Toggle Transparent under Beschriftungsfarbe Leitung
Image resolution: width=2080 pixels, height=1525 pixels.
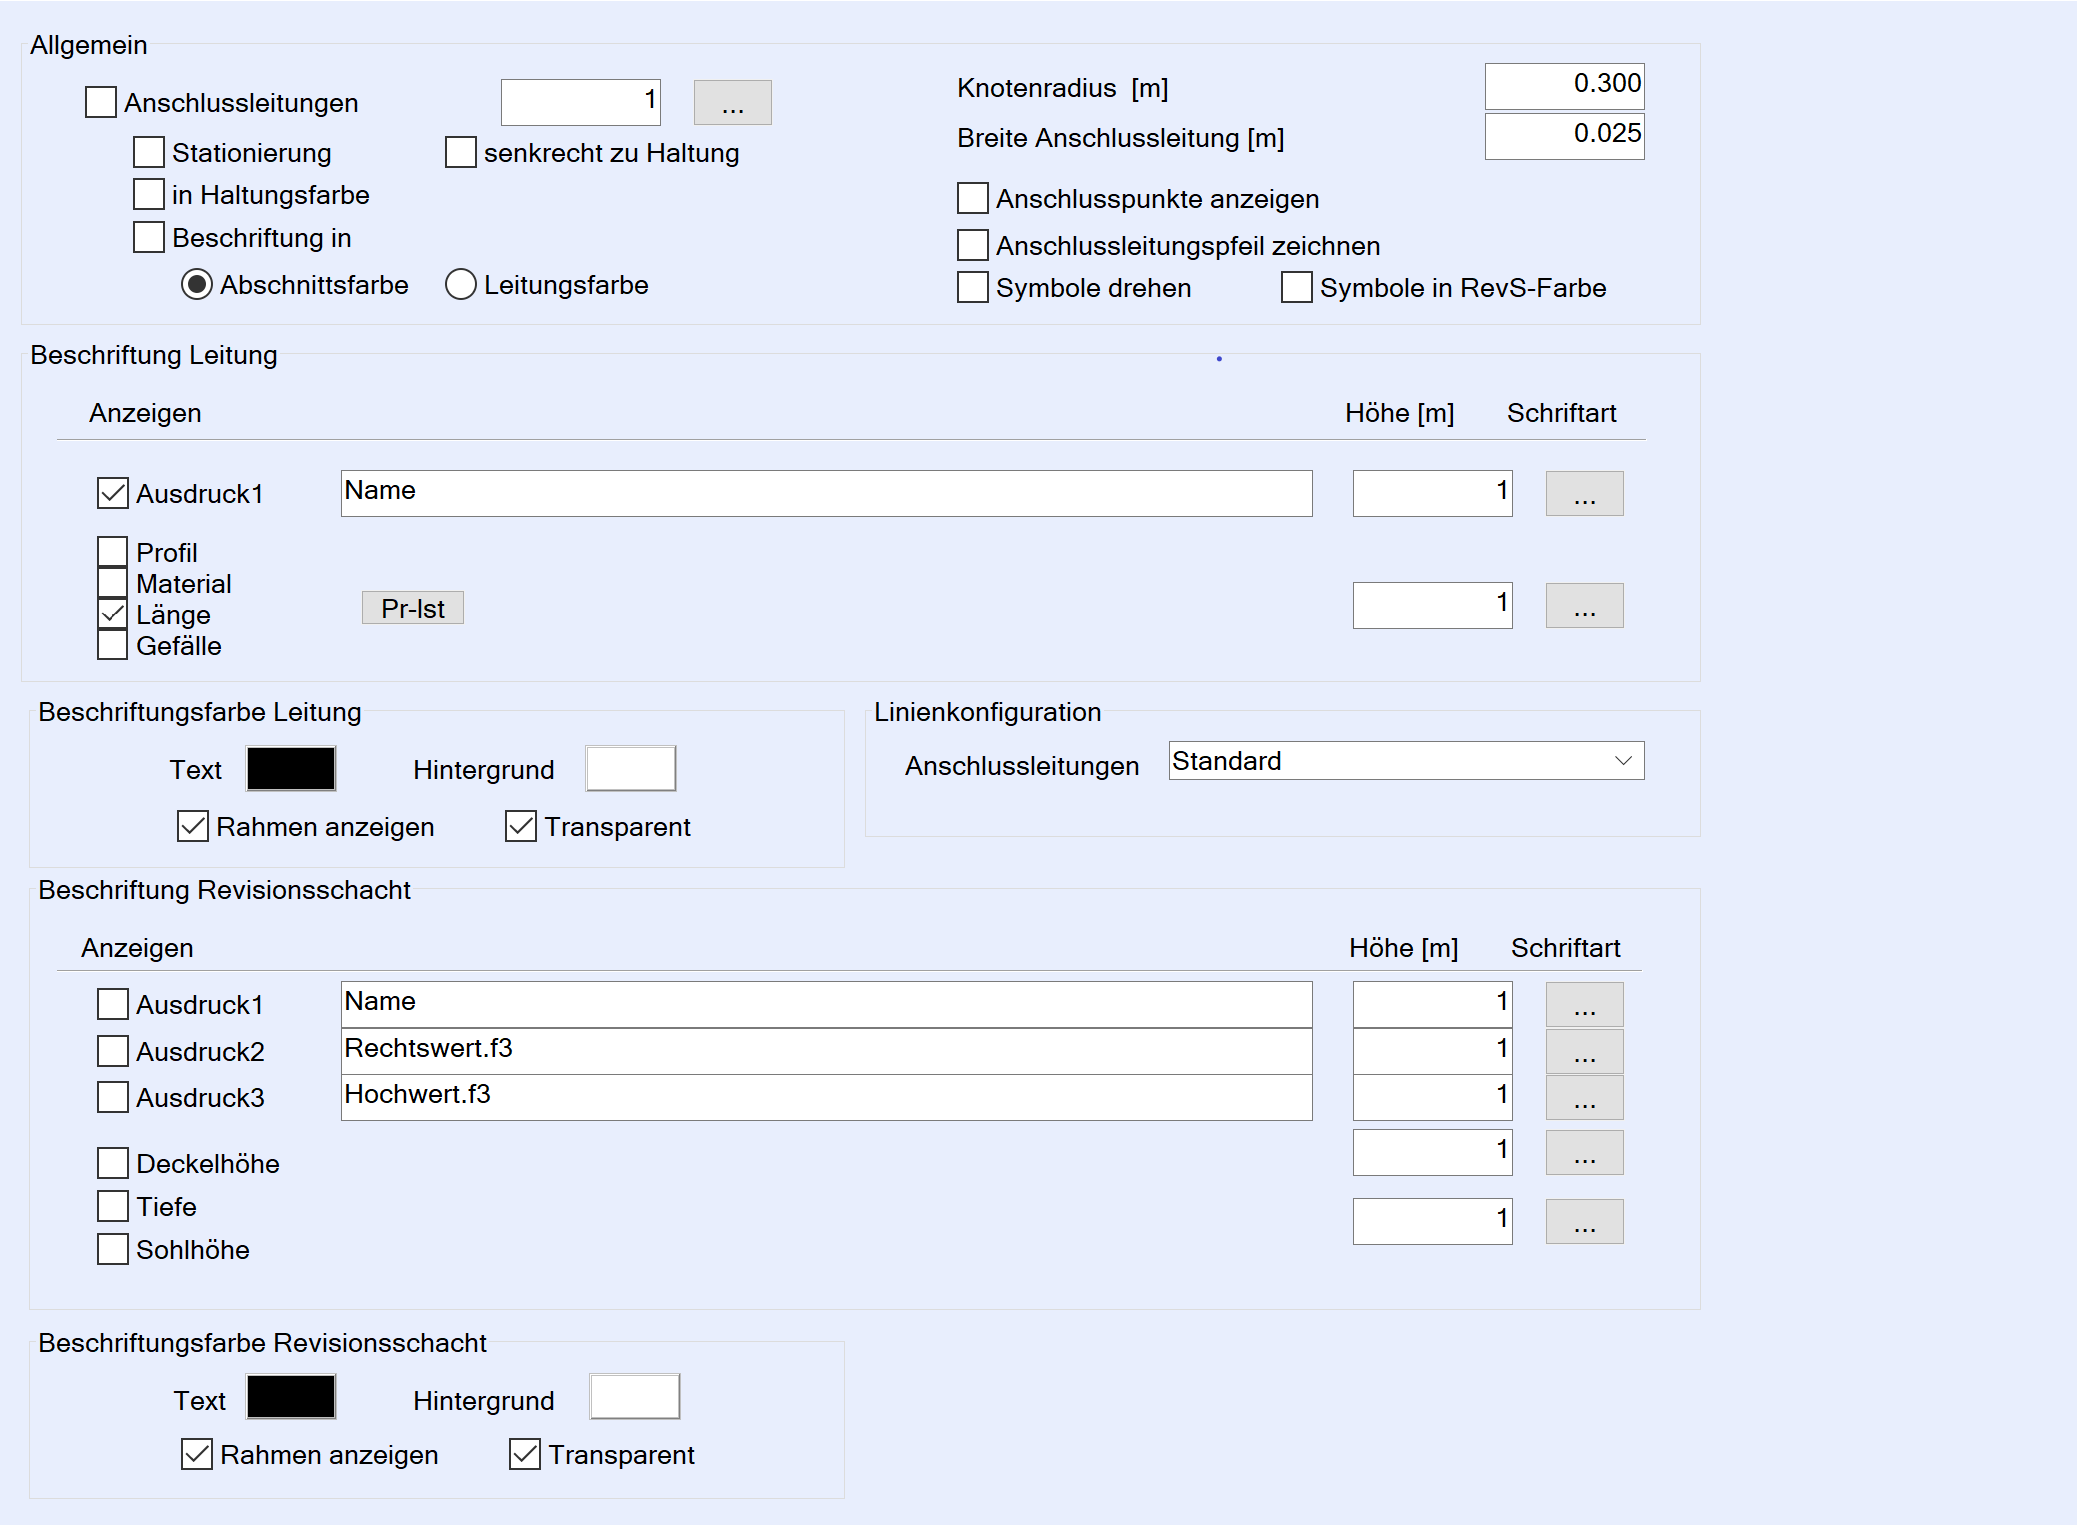[x=521, y=827]
